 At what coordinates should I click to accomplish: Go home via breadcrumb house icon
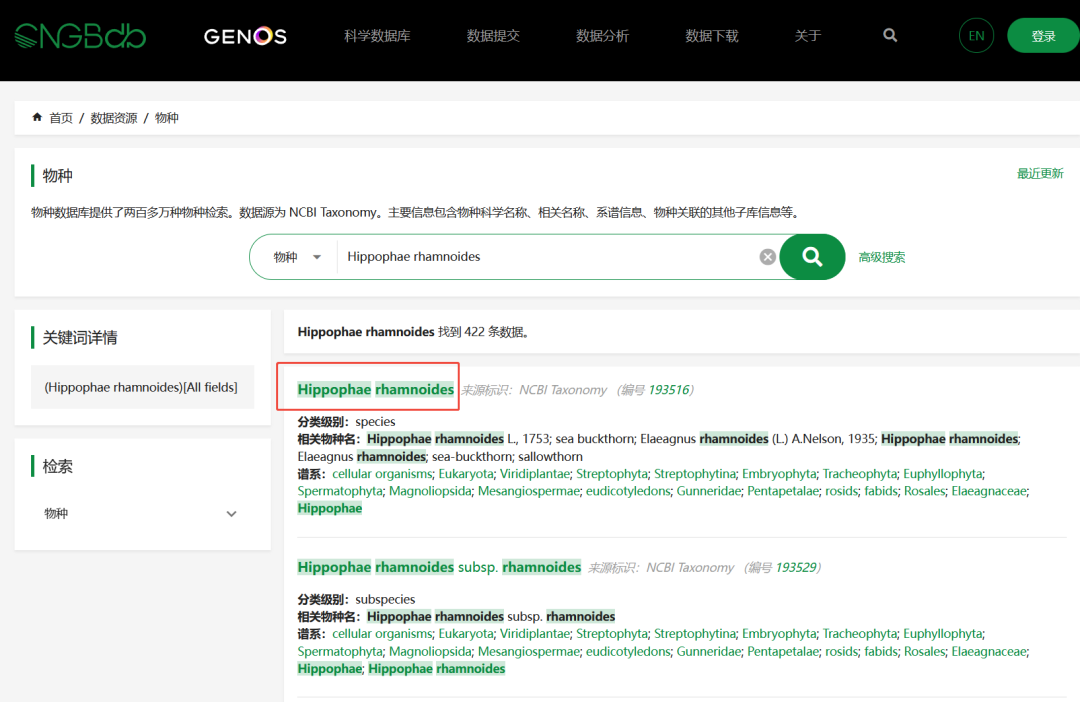click(37, 117)
